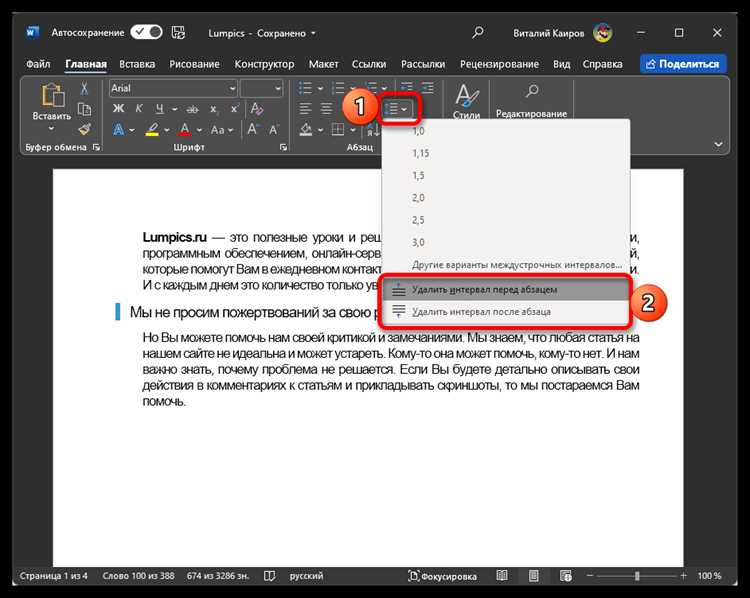Switch to the Макет tab

(323, 64)
